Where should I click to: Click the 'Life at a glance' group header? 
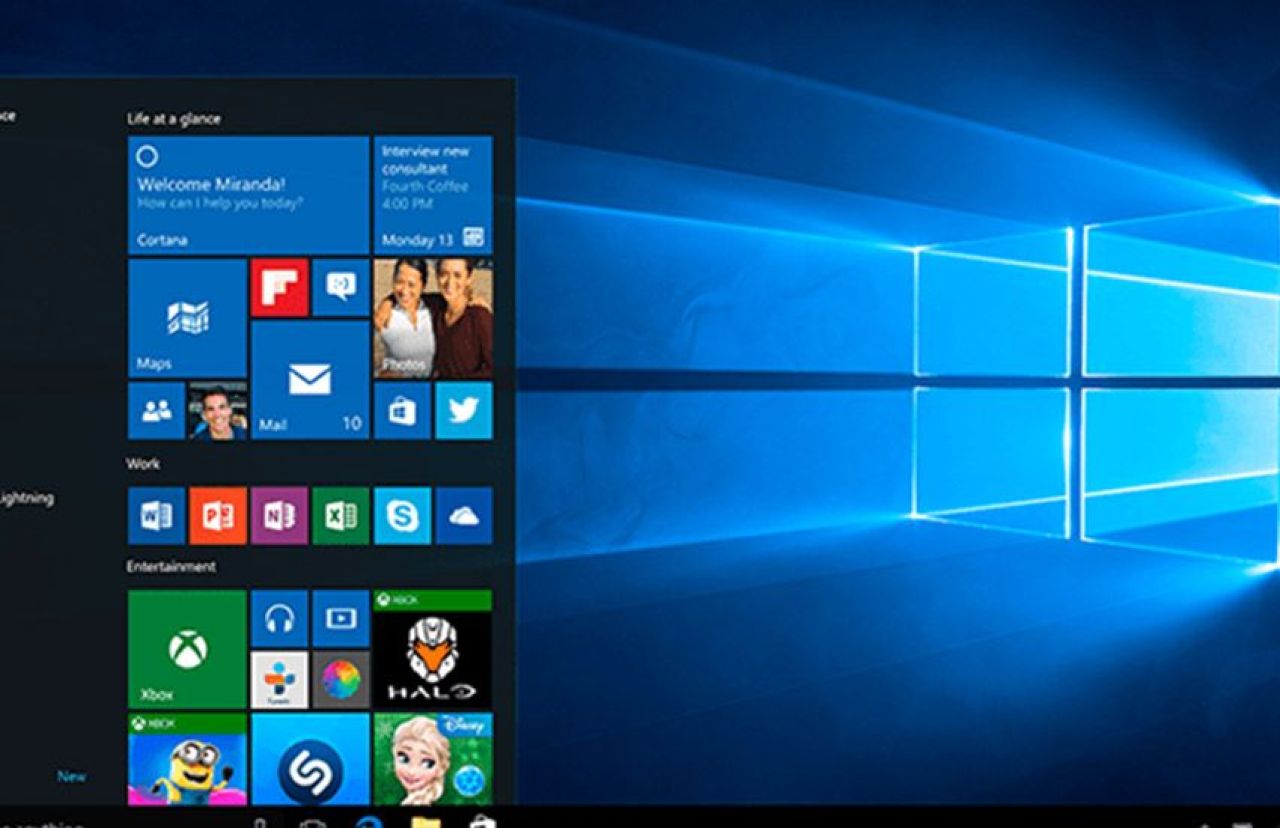tap(174, 118)
